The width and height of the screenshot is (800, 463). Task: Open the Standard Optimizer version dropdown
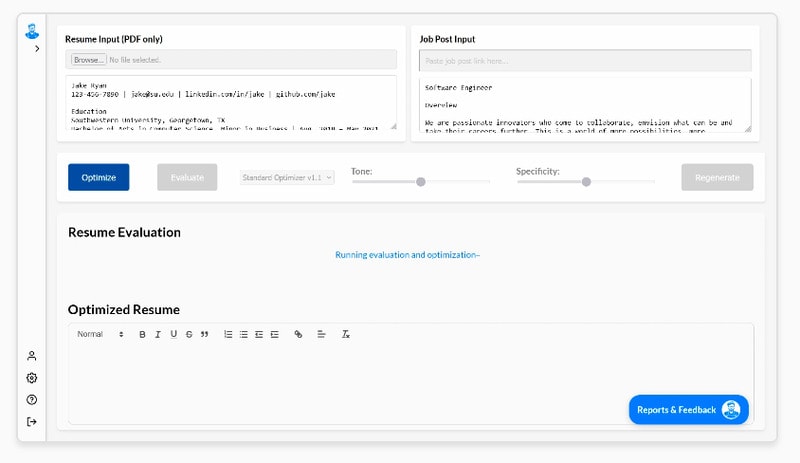287,177
